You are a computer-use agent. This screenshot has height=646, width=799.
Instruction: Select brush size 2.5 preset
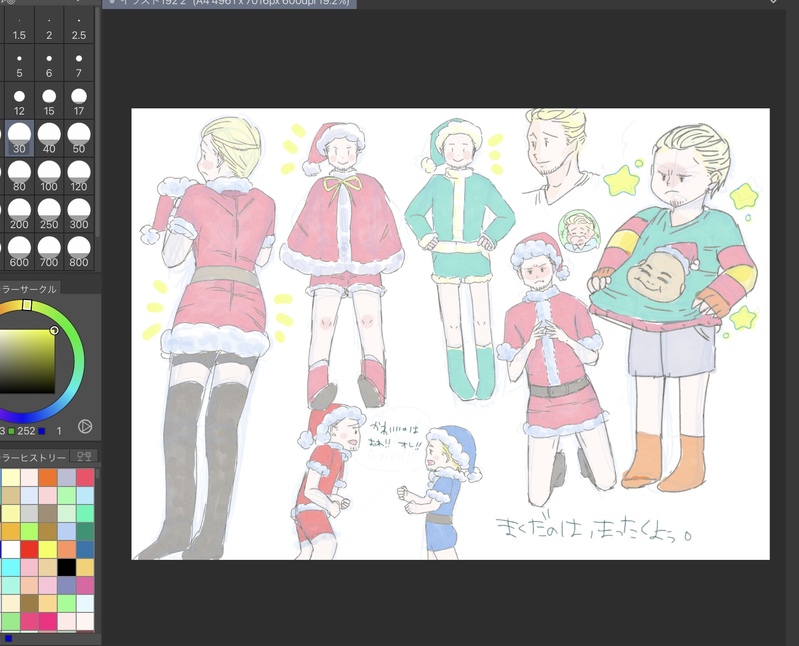click(x=79, y=25)
